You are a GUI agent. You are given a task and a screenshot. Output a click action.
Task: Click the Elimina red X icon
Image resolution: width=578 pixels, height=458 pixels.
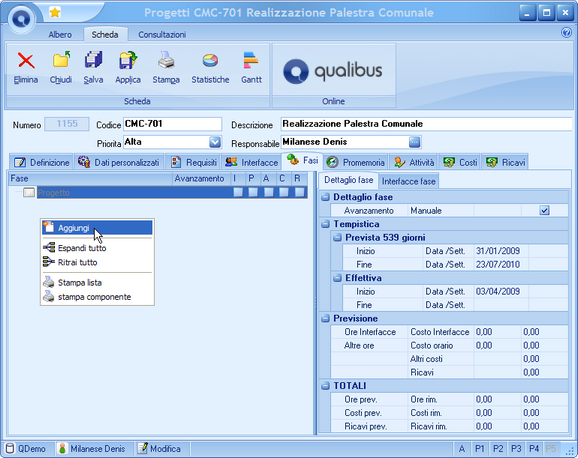point(26,61)
